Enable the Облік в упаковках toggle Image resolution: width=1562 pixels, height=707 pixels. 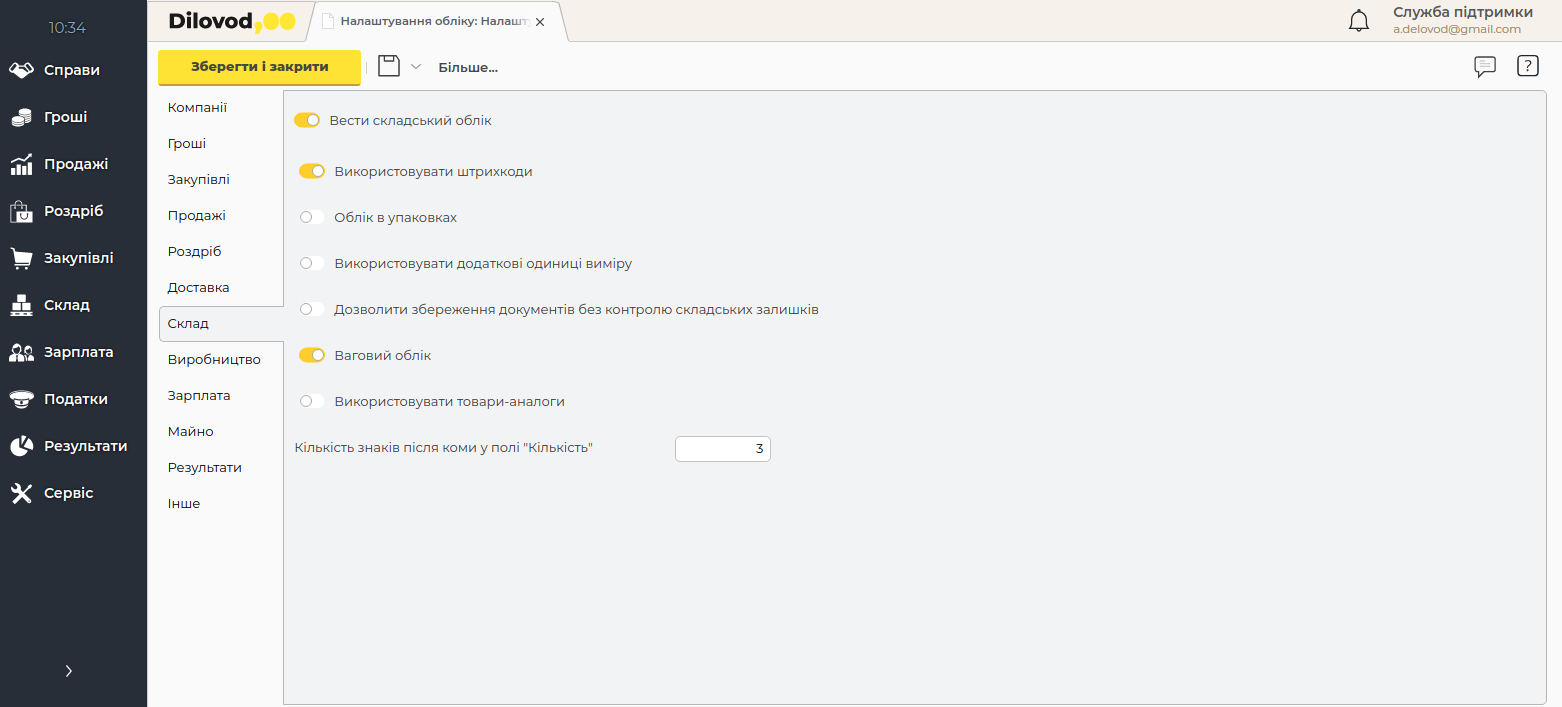(312, 217)
